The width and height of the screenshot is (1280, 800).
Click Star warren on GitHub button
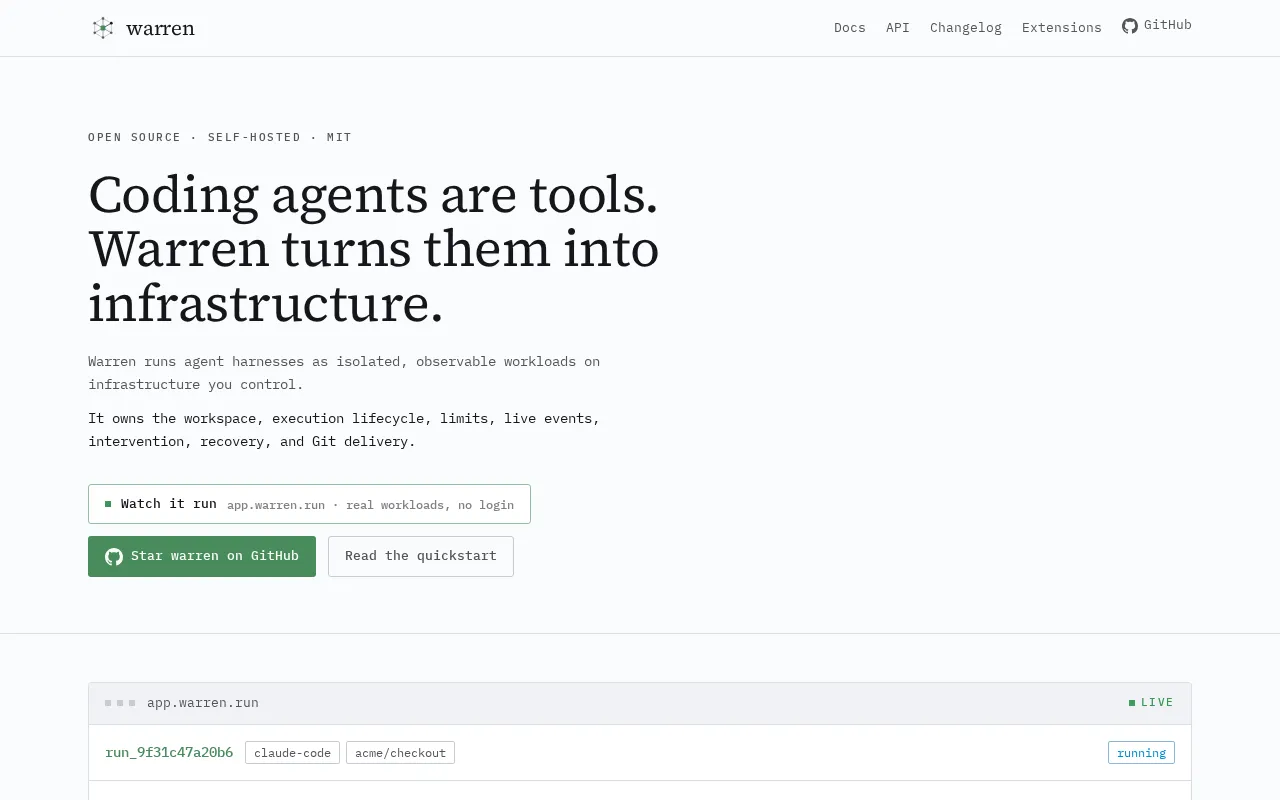pyautogui.click(x=202, y=556)
